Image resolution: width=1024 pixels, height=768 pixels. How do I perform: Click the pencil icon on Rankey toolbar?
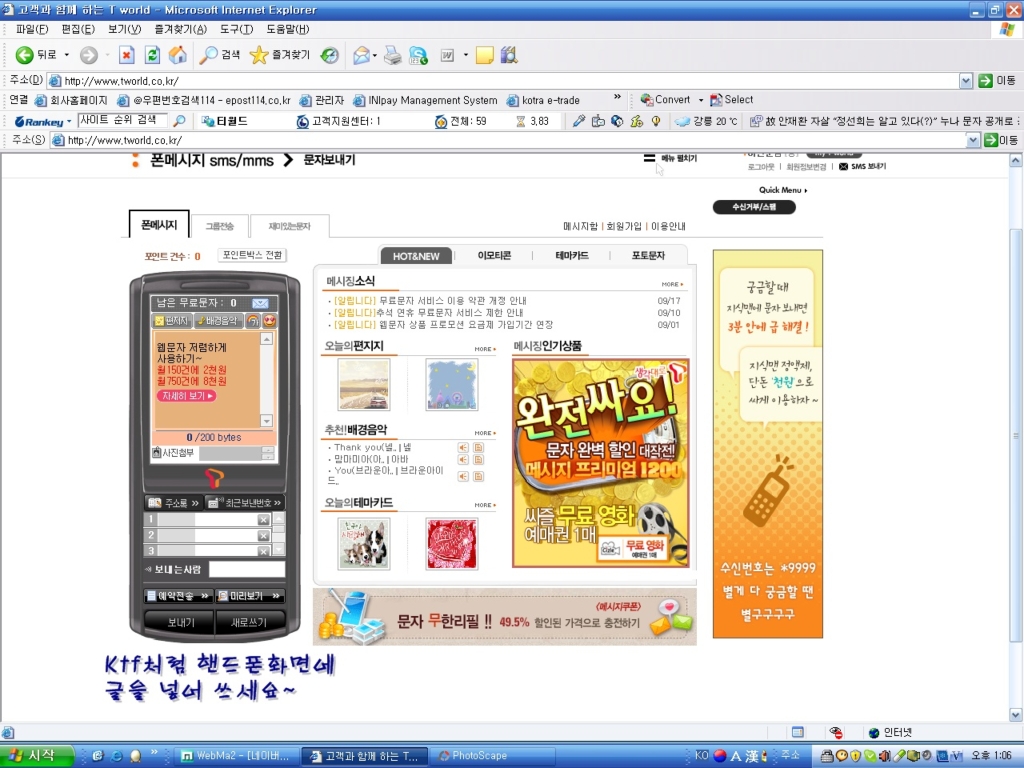[x=579, y=121]
